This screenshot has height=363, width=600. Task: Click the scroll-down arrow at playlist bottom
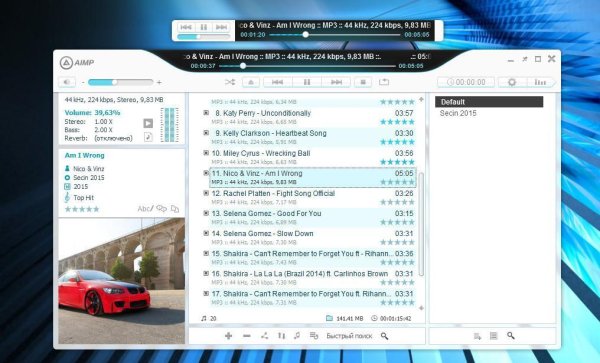pos(421,308)
